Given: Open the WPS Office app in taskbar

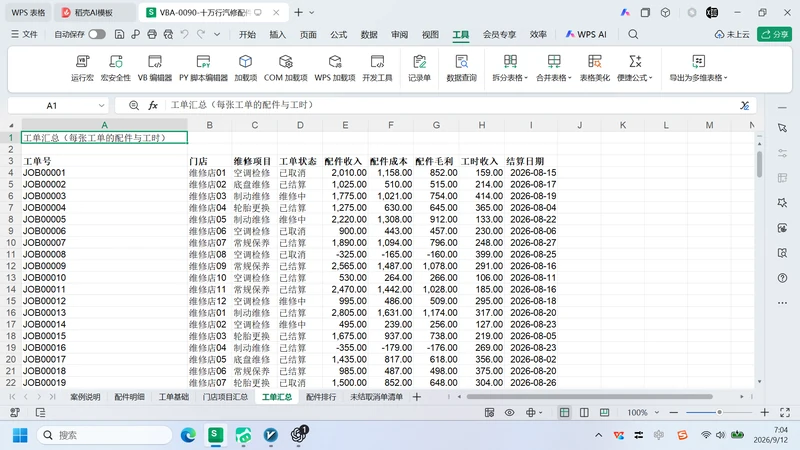Looking at the screenshot, I should click(215, 435).
